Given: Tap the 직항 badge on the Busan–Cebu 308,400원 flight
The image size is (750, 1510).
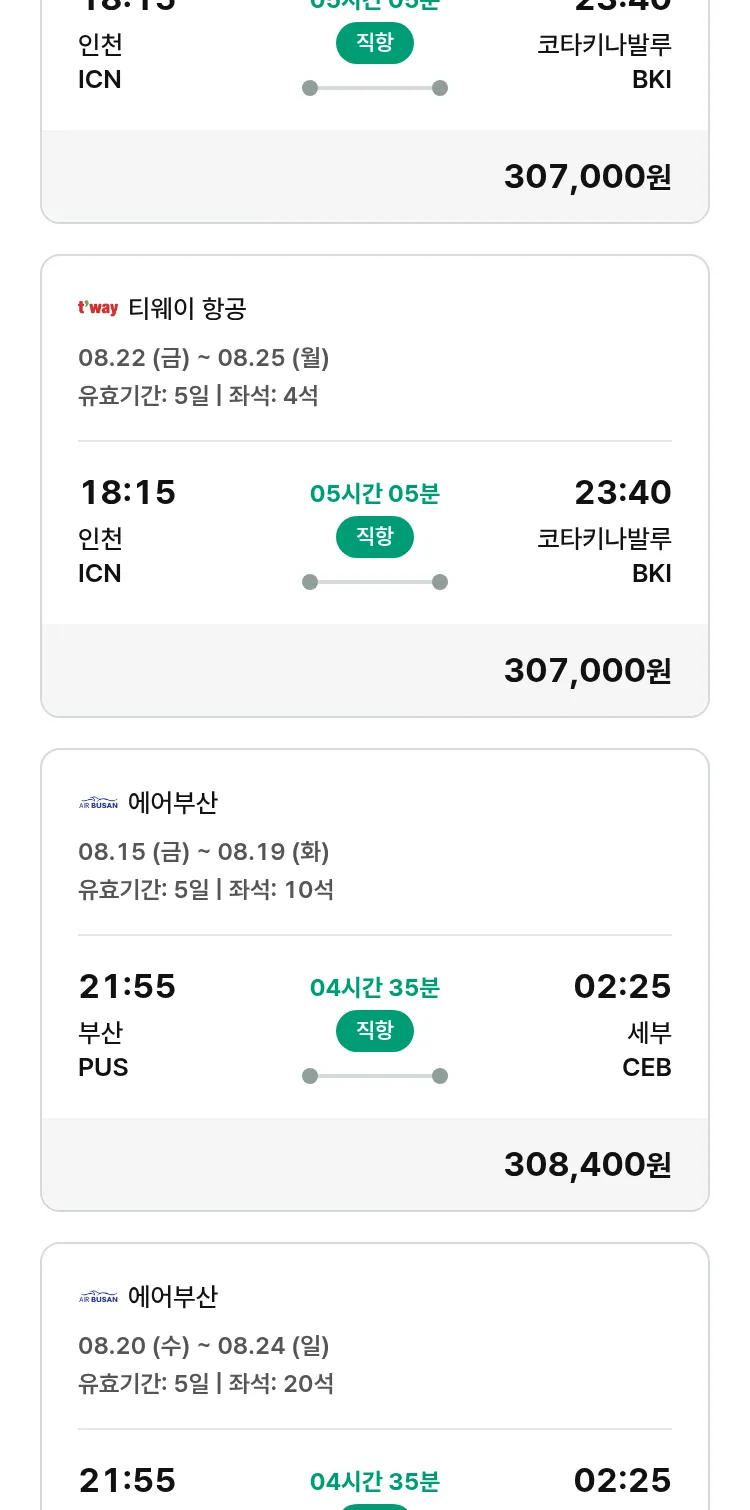Looking at the screenshot, I should coord(375,1031).
